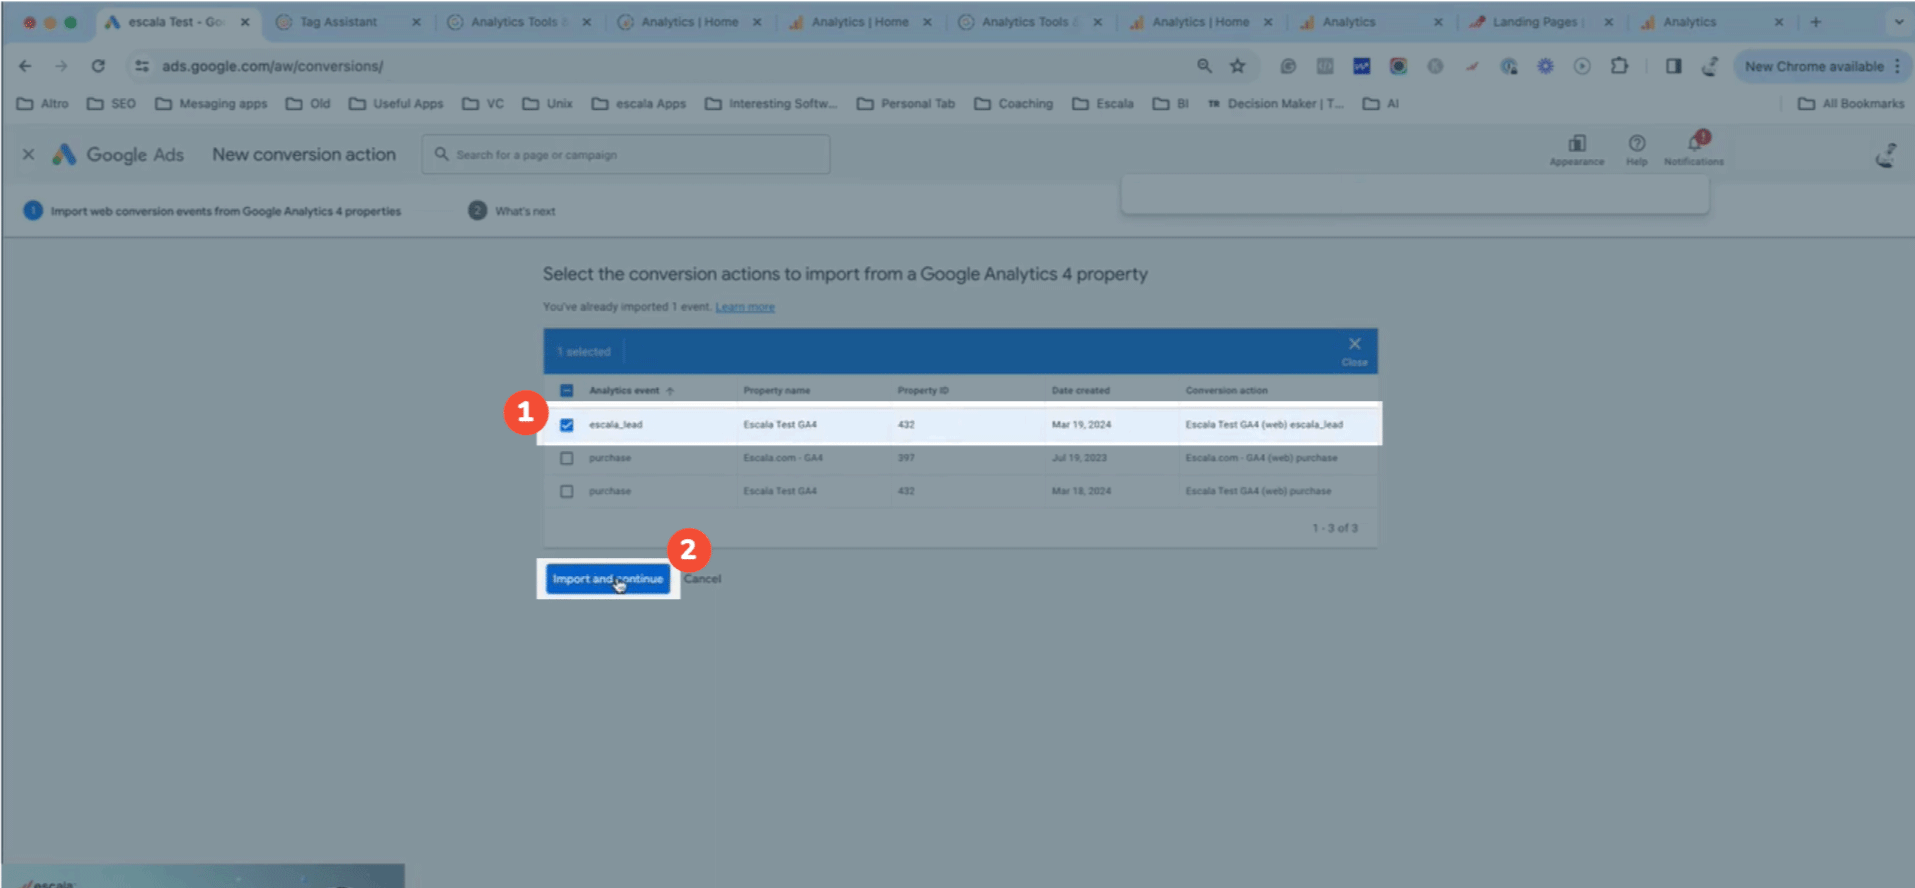Click the browser forward arrow
This screenshot has width=1915, height=888.
click(61, 66)
